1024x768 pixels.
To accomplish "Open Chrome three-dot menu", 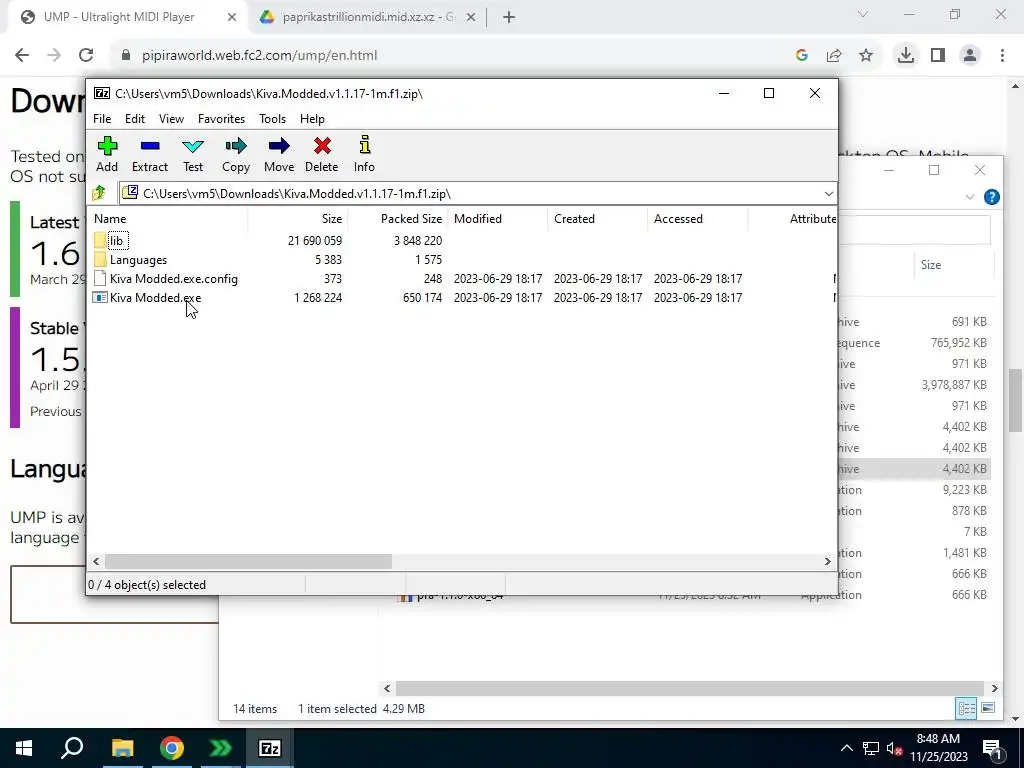I will 1002,56.
